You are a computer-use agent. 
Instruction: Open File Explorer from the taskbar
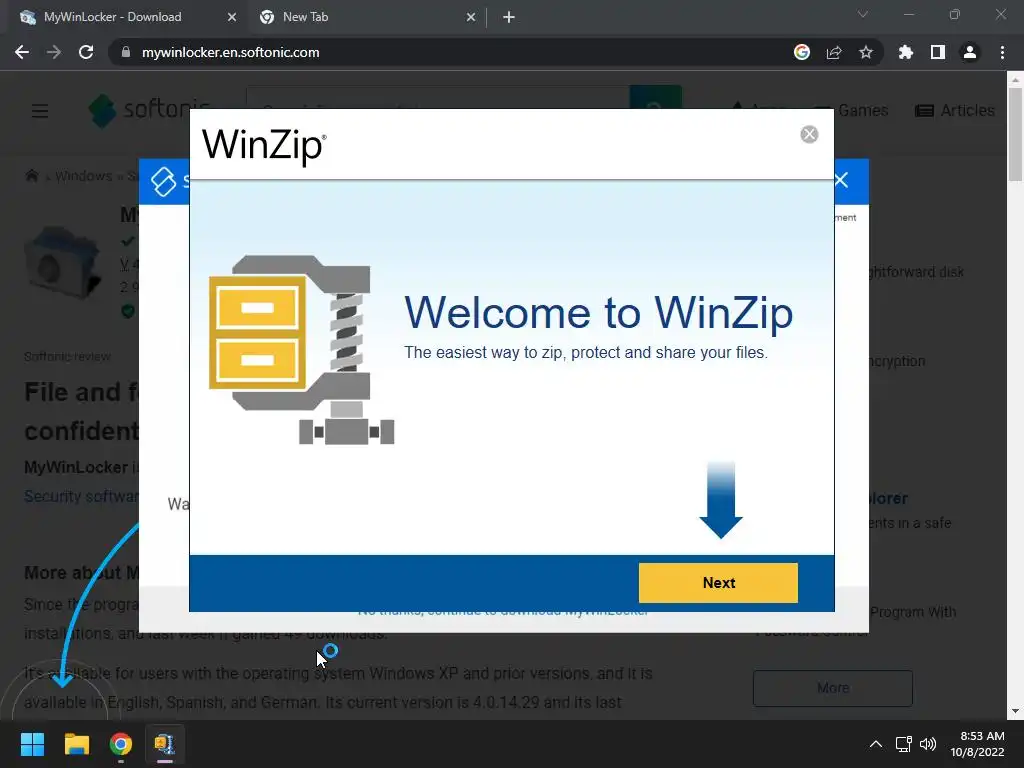pos(76,744)
